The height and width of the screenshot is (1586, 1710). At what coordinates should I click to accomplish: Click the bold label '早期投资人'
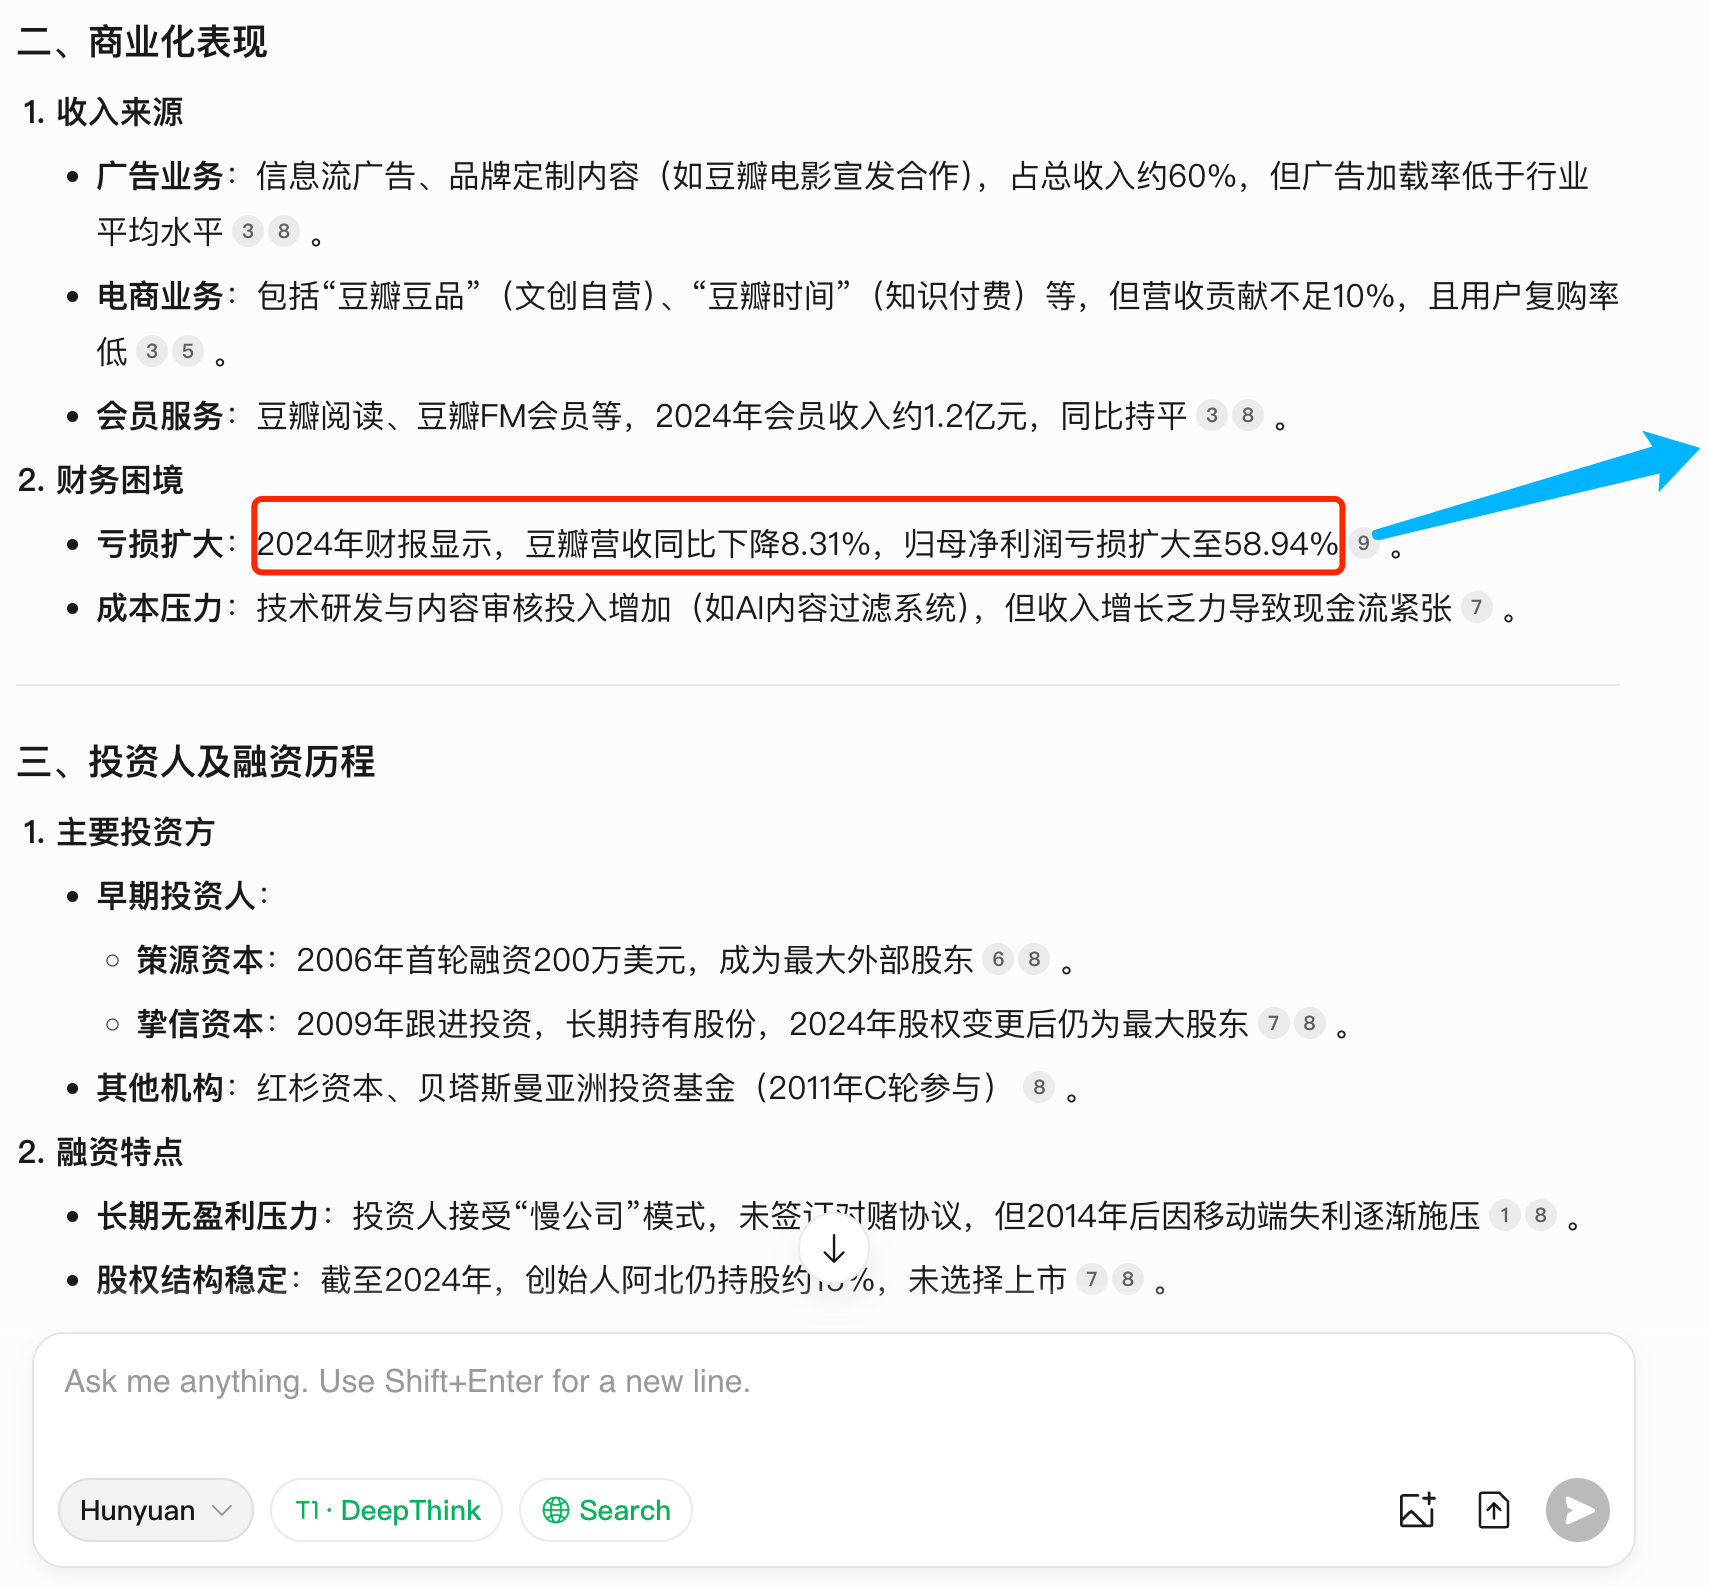[x=176, y=896]
